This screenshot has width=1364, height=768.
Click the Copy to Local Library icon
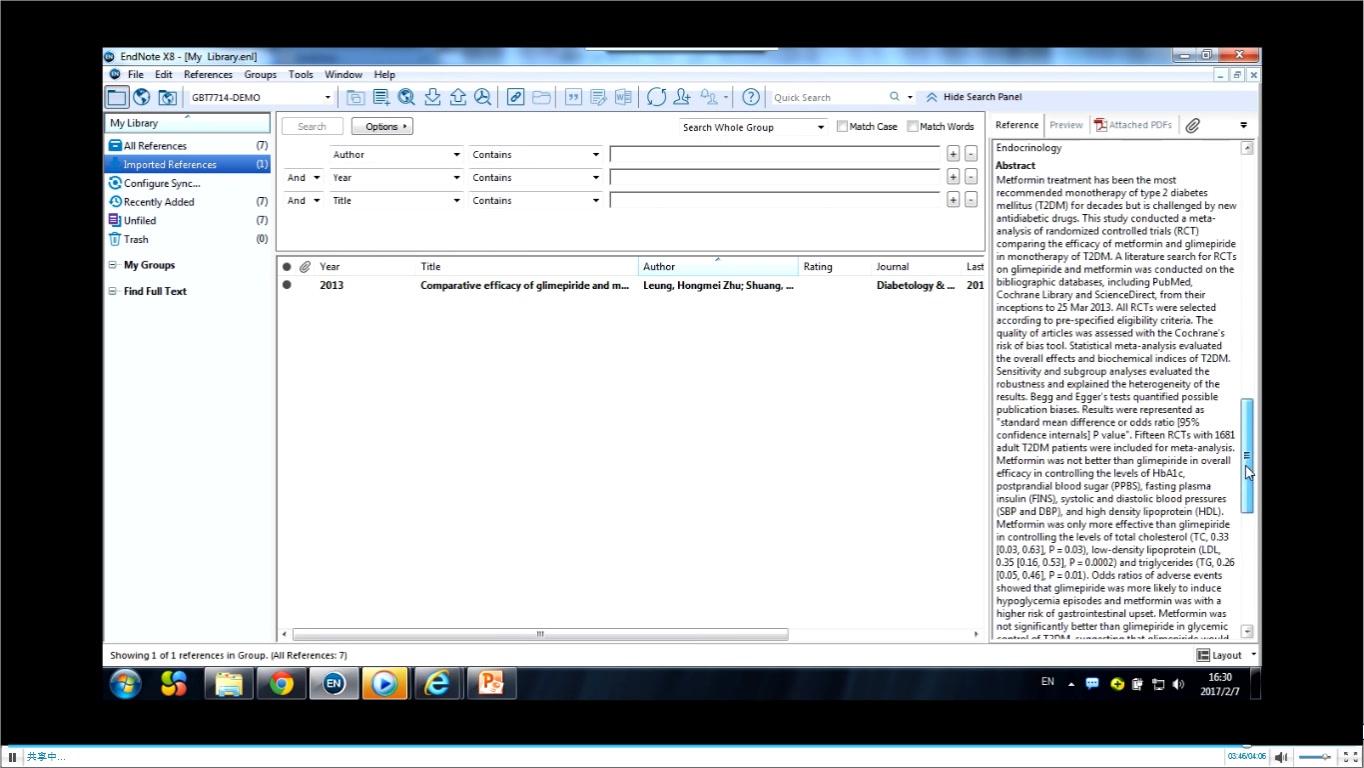click(x=355, y=97)
